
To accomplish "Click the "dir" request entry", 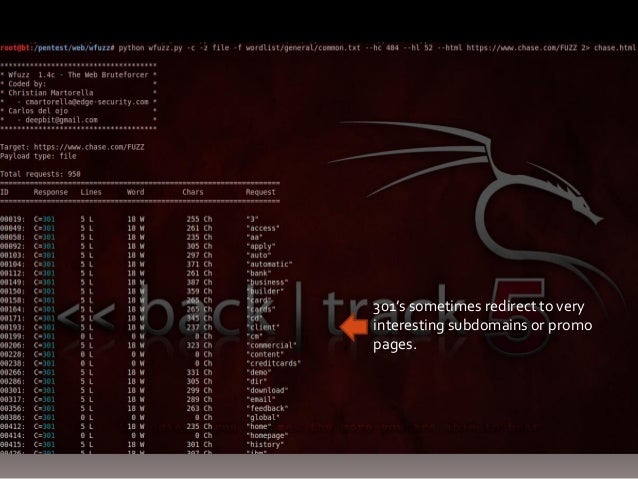I will pyautogui.click(x=256, y=381).
